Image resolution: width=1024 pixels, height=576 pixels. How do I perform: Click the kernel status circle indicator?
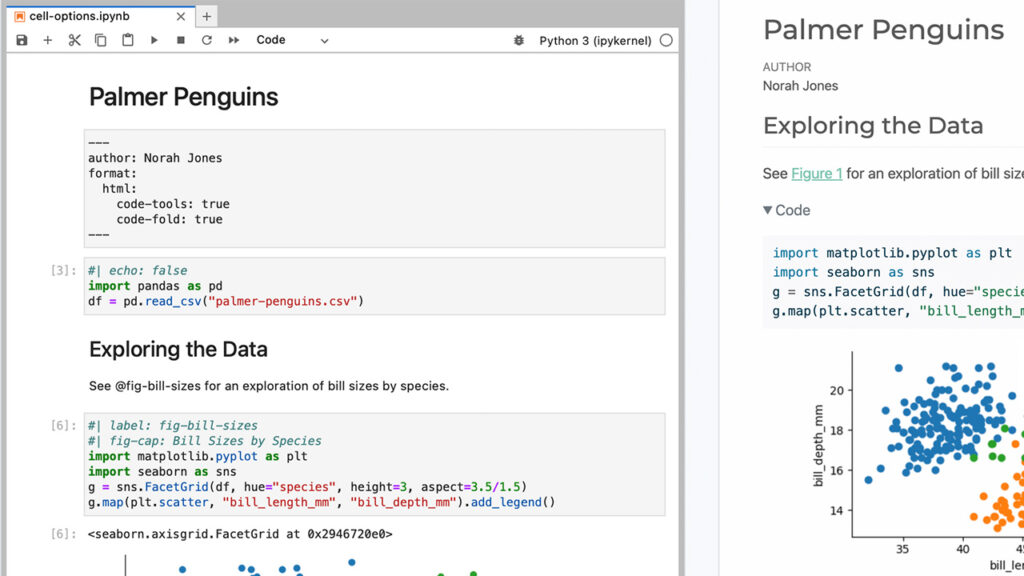(x=666, y=41)
